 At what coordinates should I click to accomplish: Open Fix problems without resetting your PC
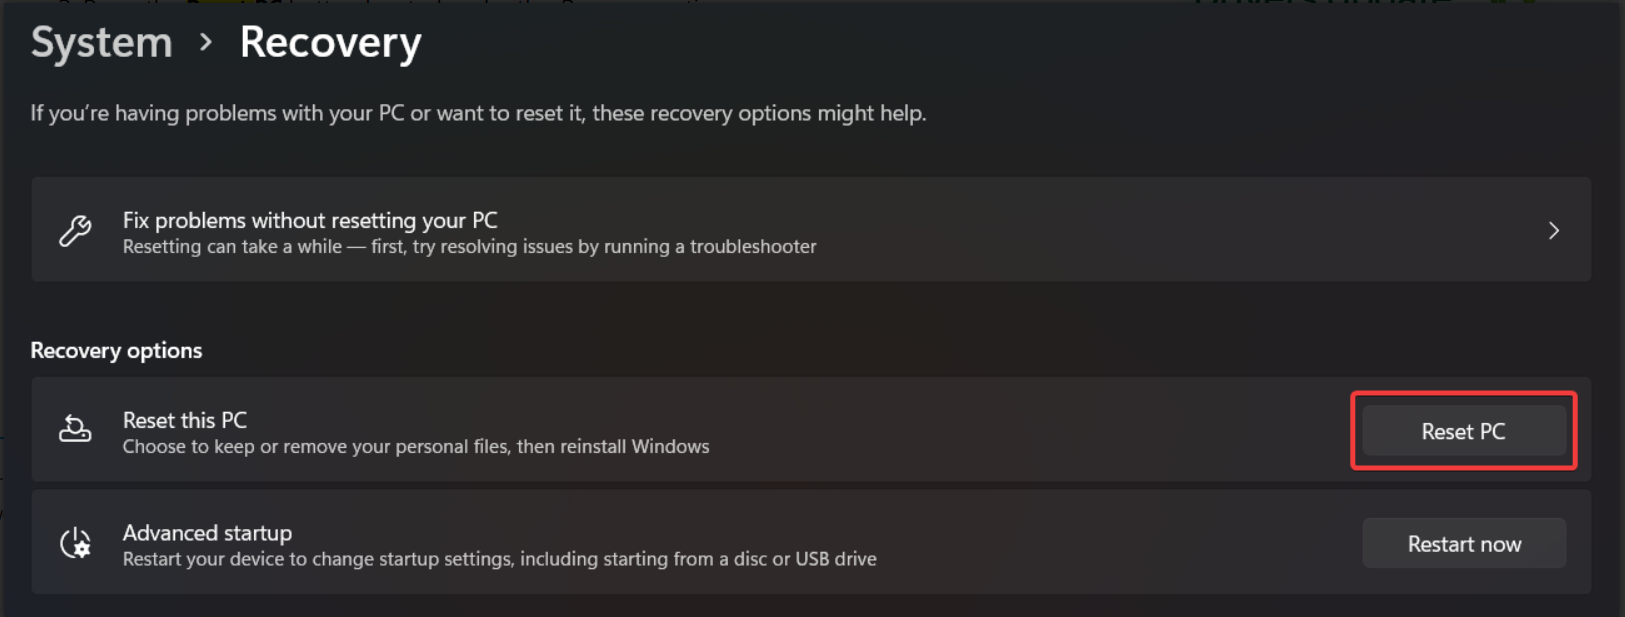coord(310,220)
